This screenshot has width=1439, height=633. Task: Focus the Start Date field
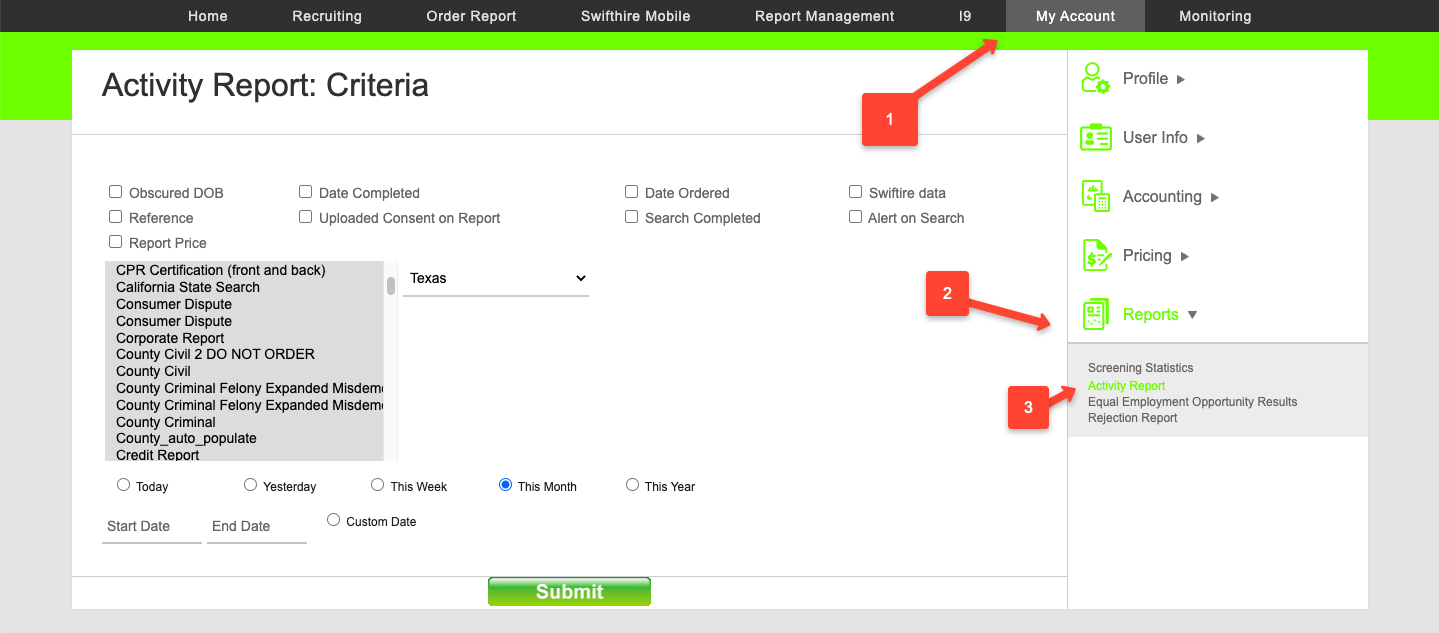coord(152,527)
